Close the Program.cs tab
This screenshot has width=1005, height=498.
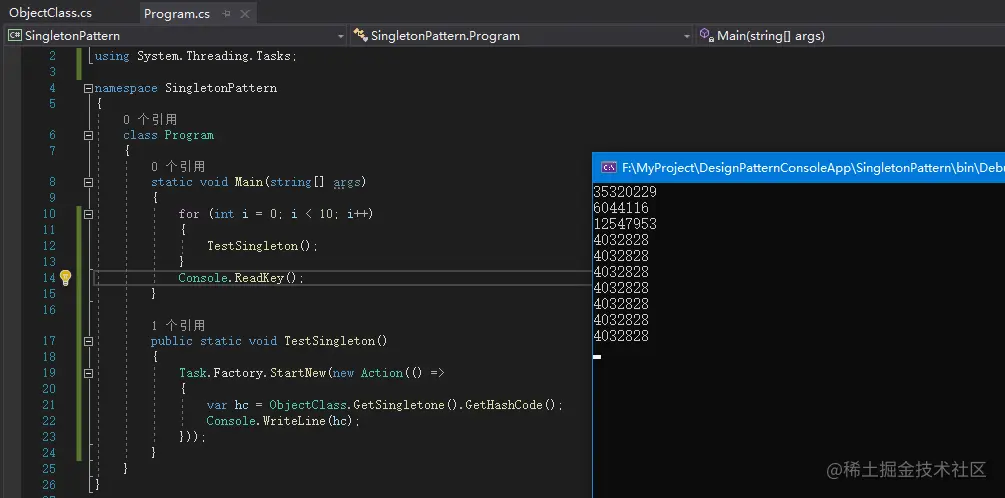[243, 13]
